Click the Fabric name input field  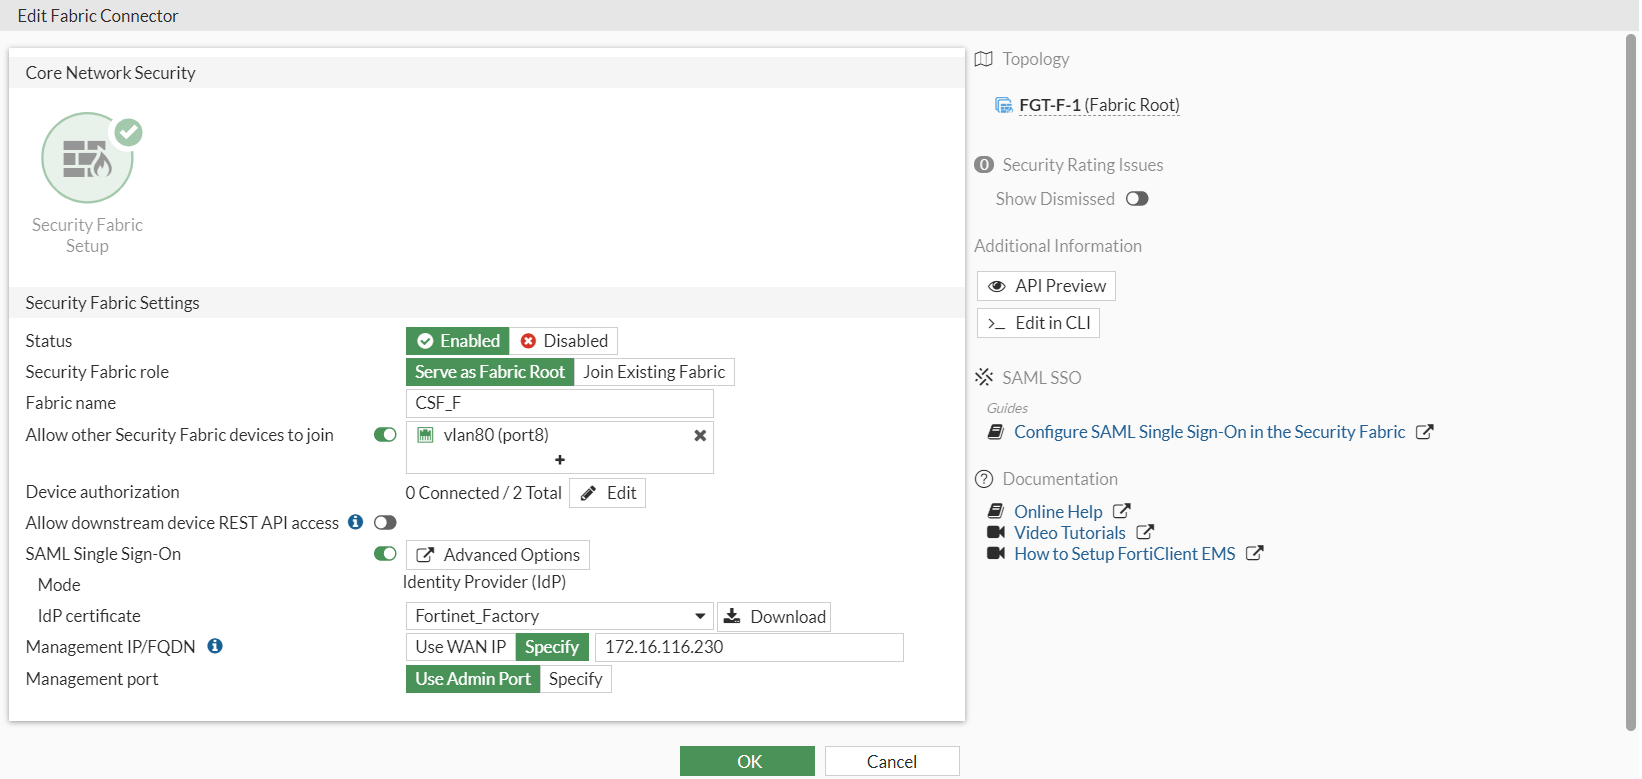559,403
